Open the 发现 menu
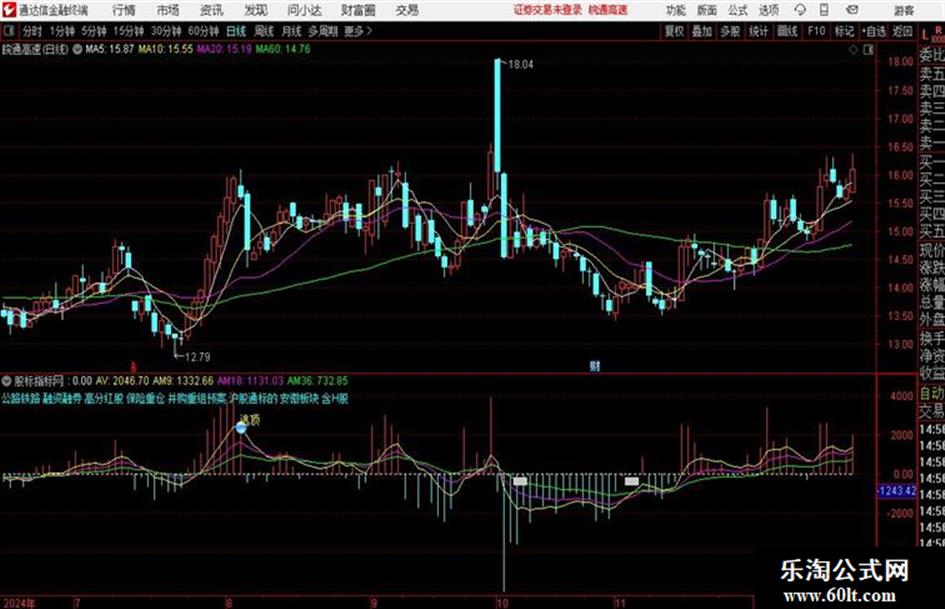The image size is (945, 609). (x=256, y=10)
